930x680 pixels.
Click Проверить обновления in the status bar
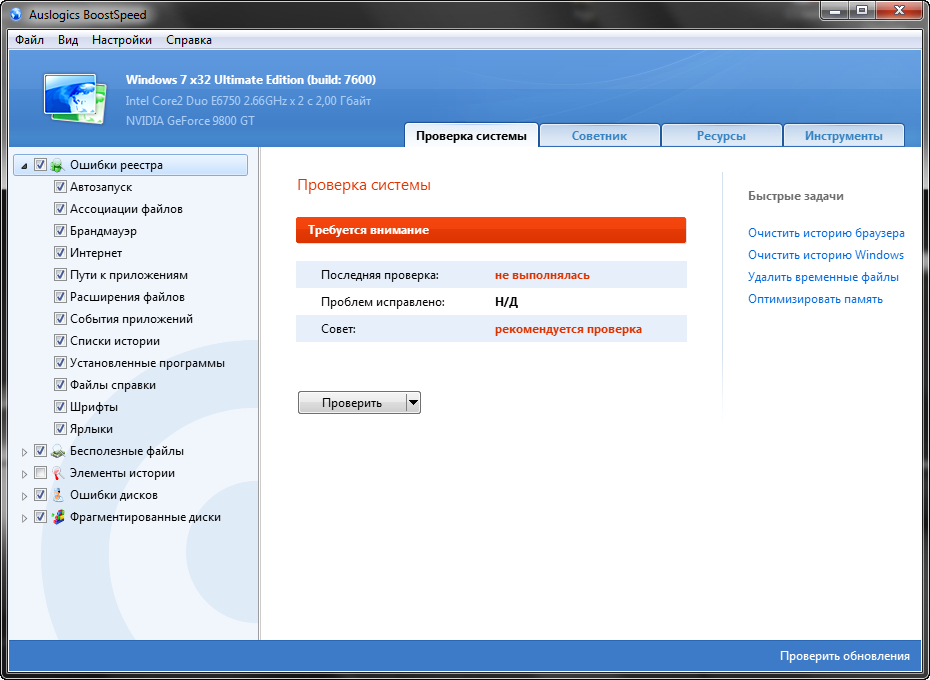pos(845,656)
